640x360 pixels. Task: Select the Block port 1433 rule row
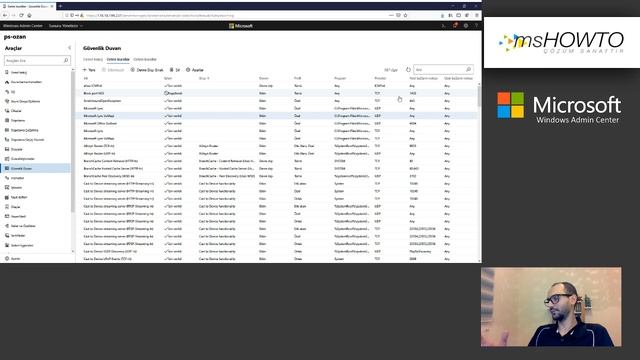coord(276,93)
